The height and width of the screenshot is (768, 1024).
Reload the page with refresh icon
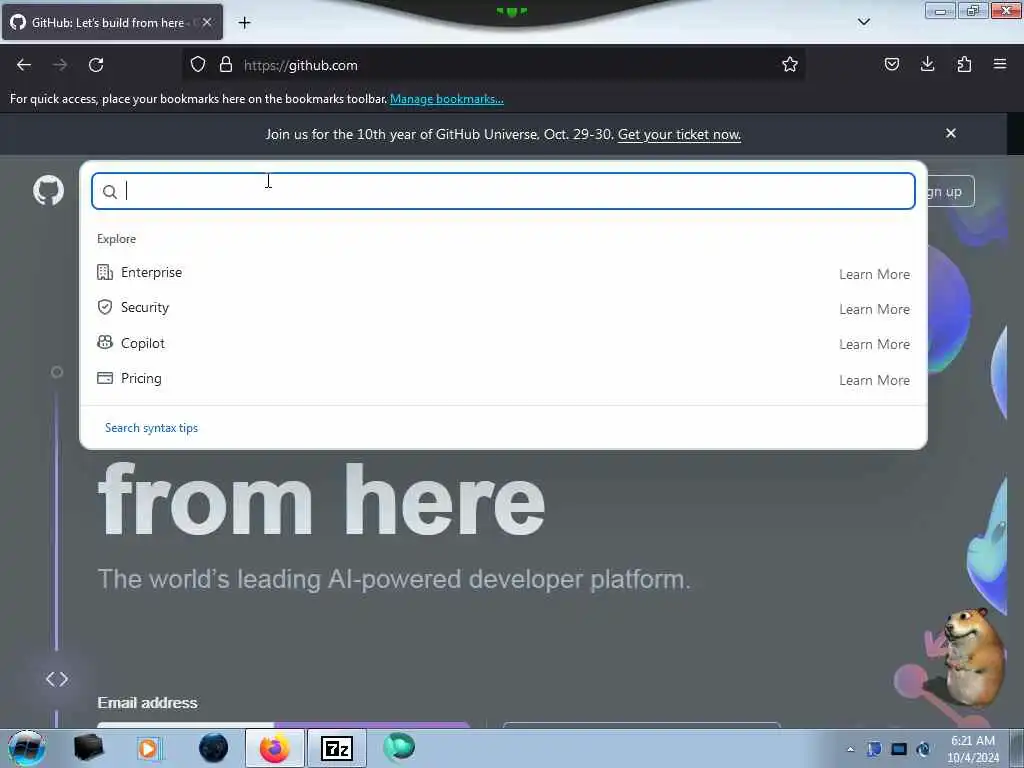tap(96, 65)
